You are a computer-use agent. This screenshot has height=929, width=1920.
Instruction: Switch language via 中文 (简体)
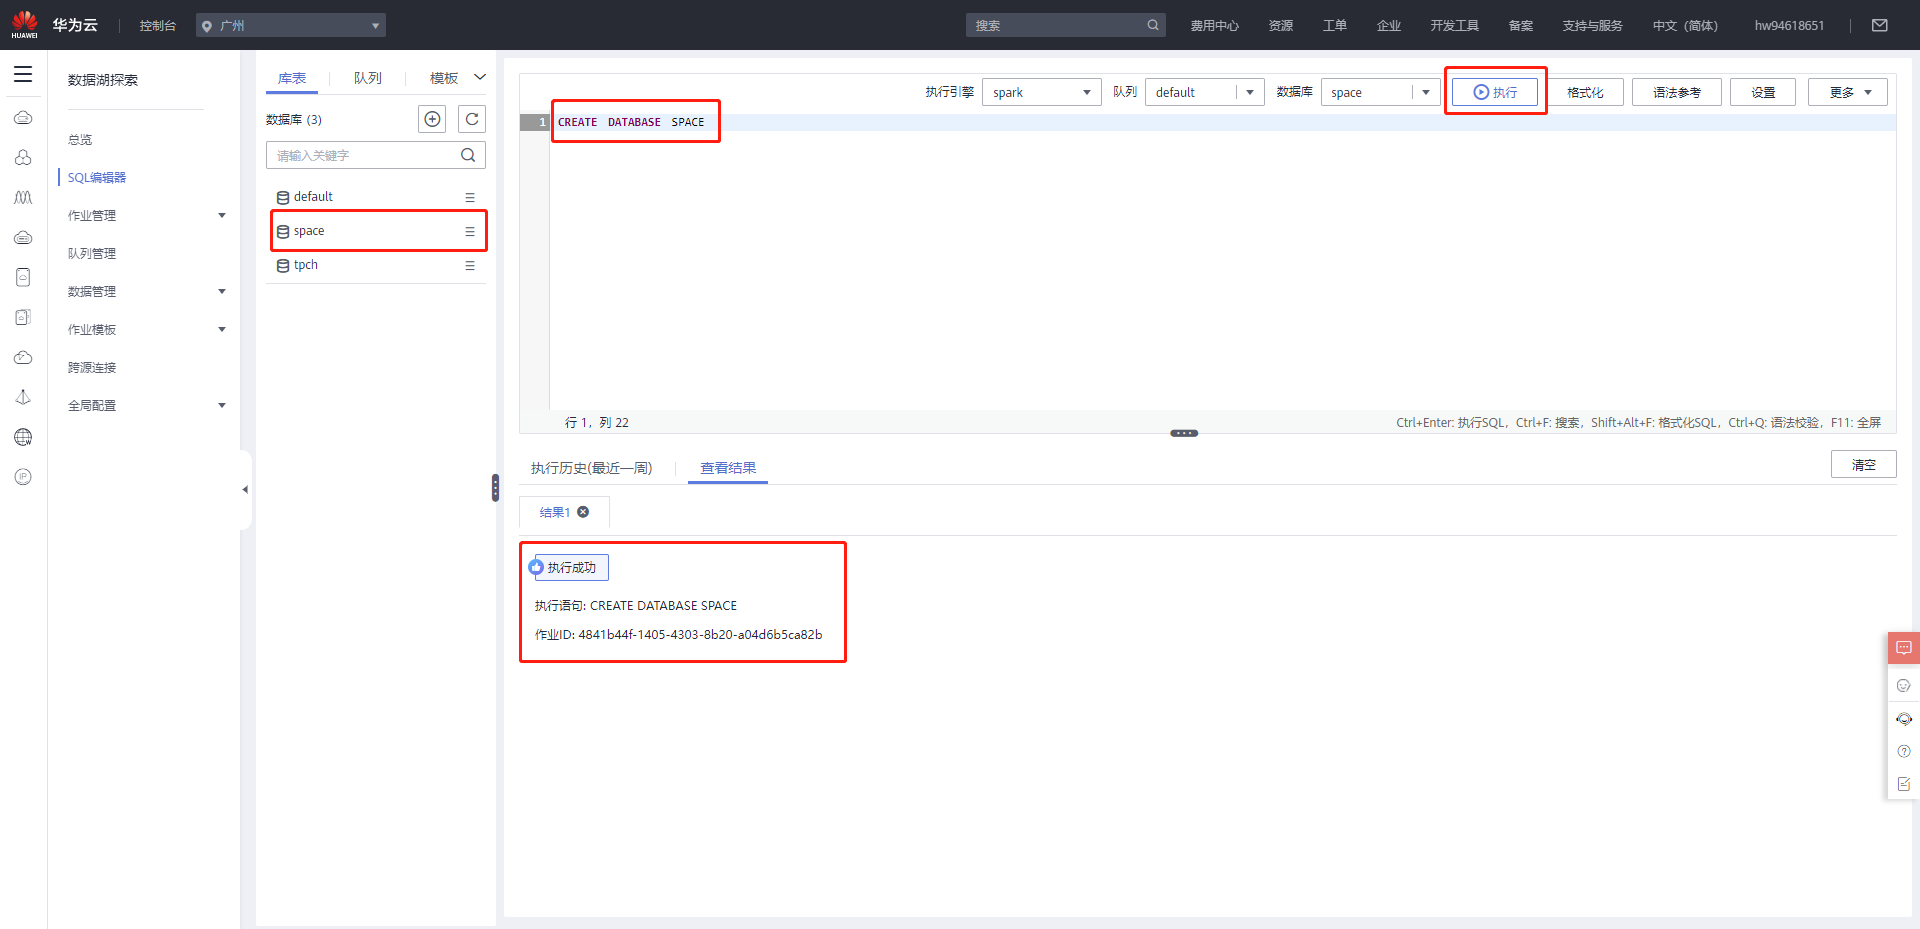[x=1685, y=25]
